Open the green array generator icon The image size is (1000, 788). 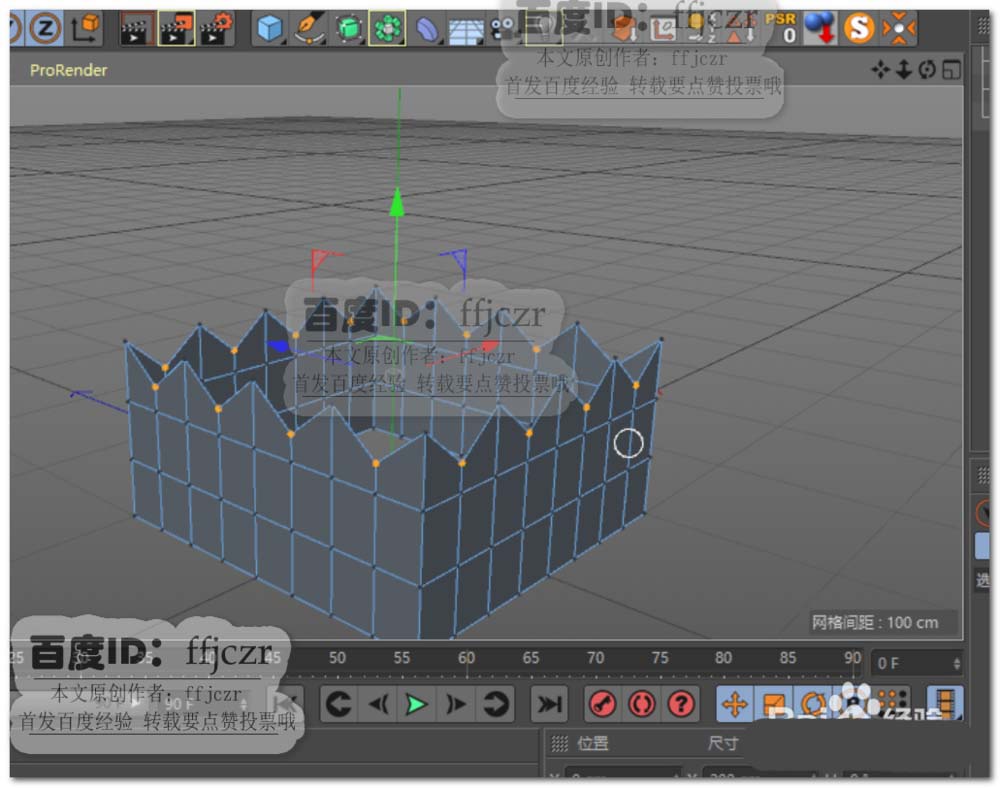tap(387, 28)
